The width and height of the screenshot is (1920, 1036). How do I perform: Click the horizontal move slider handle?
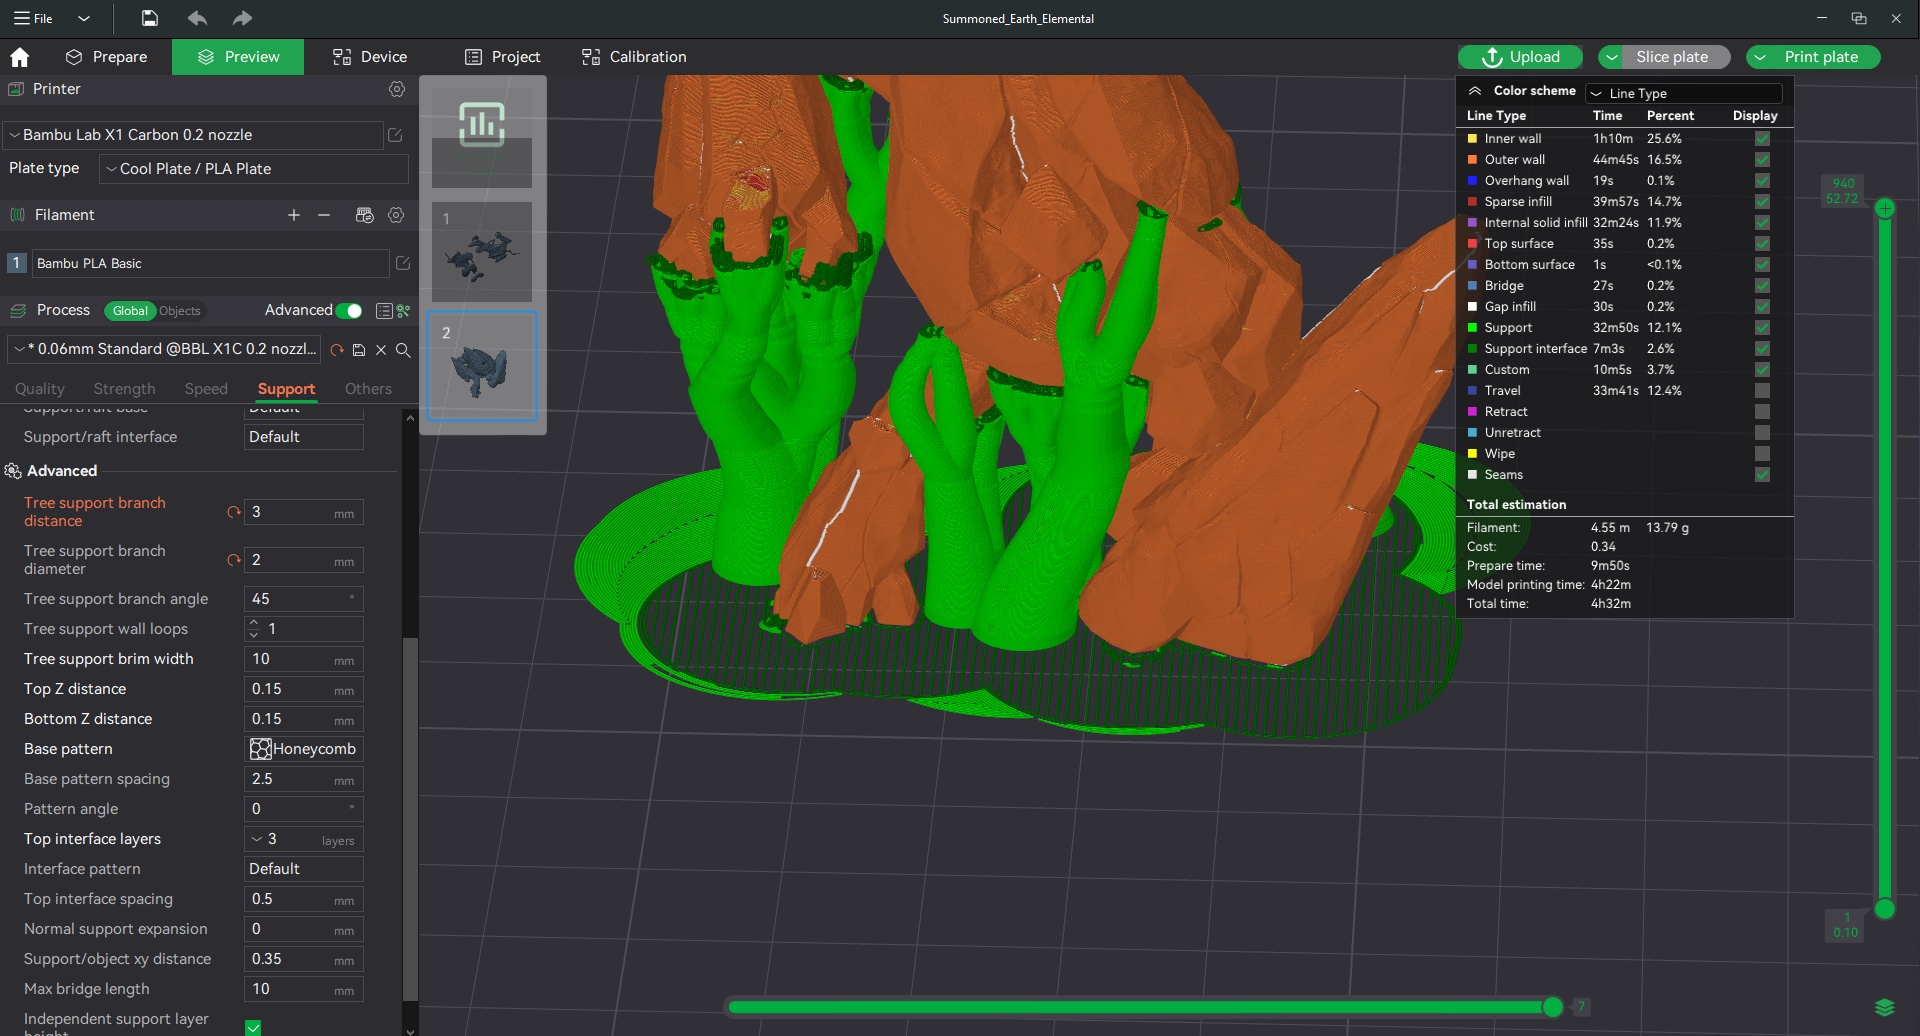click(1553, 1007)
